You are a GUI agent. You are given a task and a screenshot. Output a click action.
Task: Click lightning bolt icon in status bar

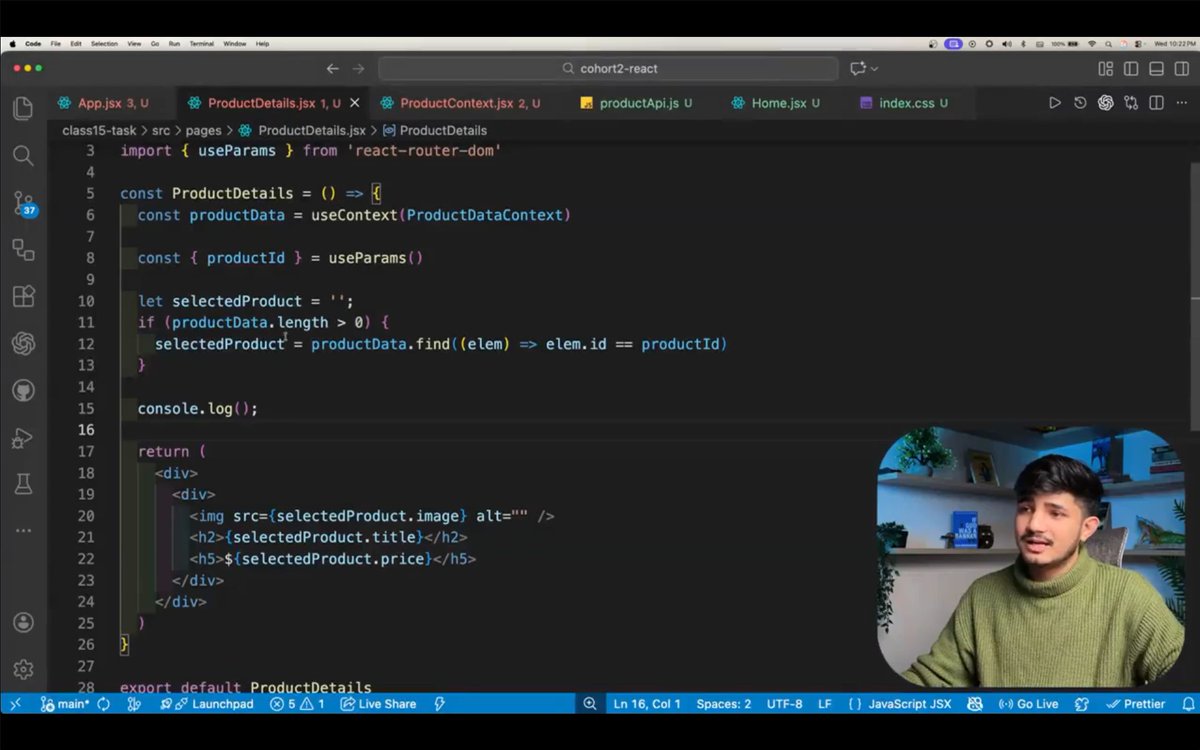[439, 704]
